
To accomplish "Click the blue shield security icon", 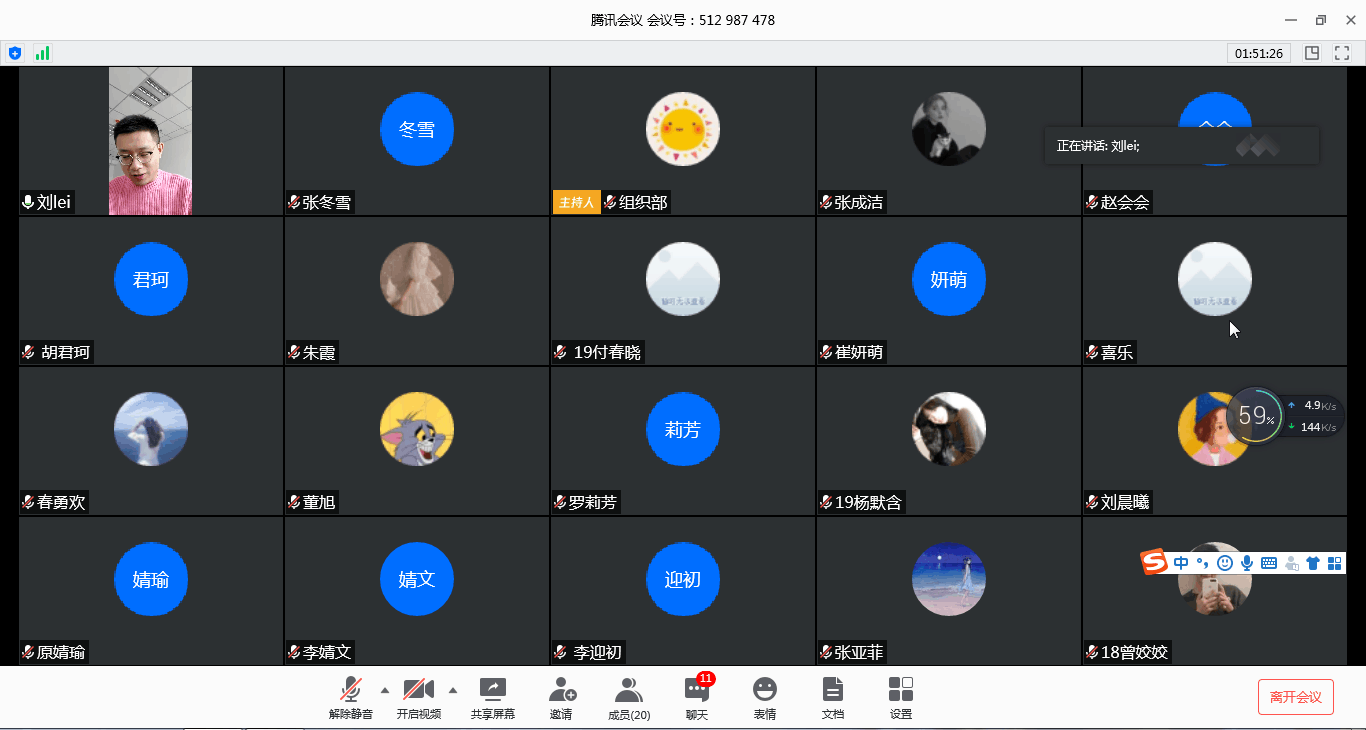I will click(x=15, y=54).
